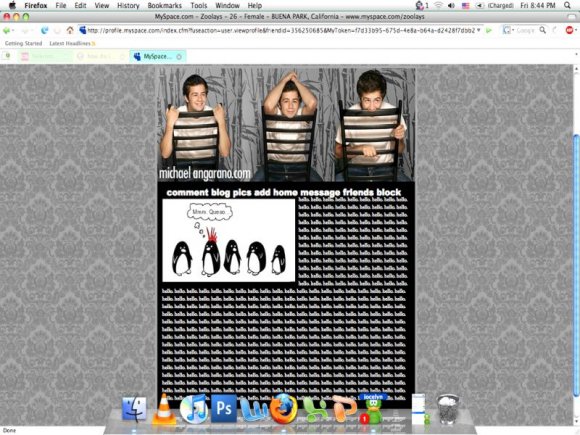Open VLC cone icon in the dock

(164, 409)
